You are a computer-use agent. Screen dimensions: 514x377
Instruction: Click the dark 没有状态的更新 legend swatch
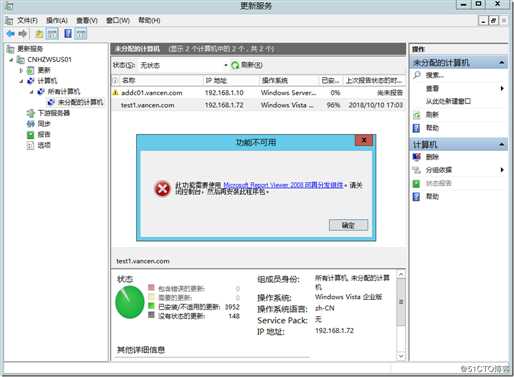click(x=151, y=315)
